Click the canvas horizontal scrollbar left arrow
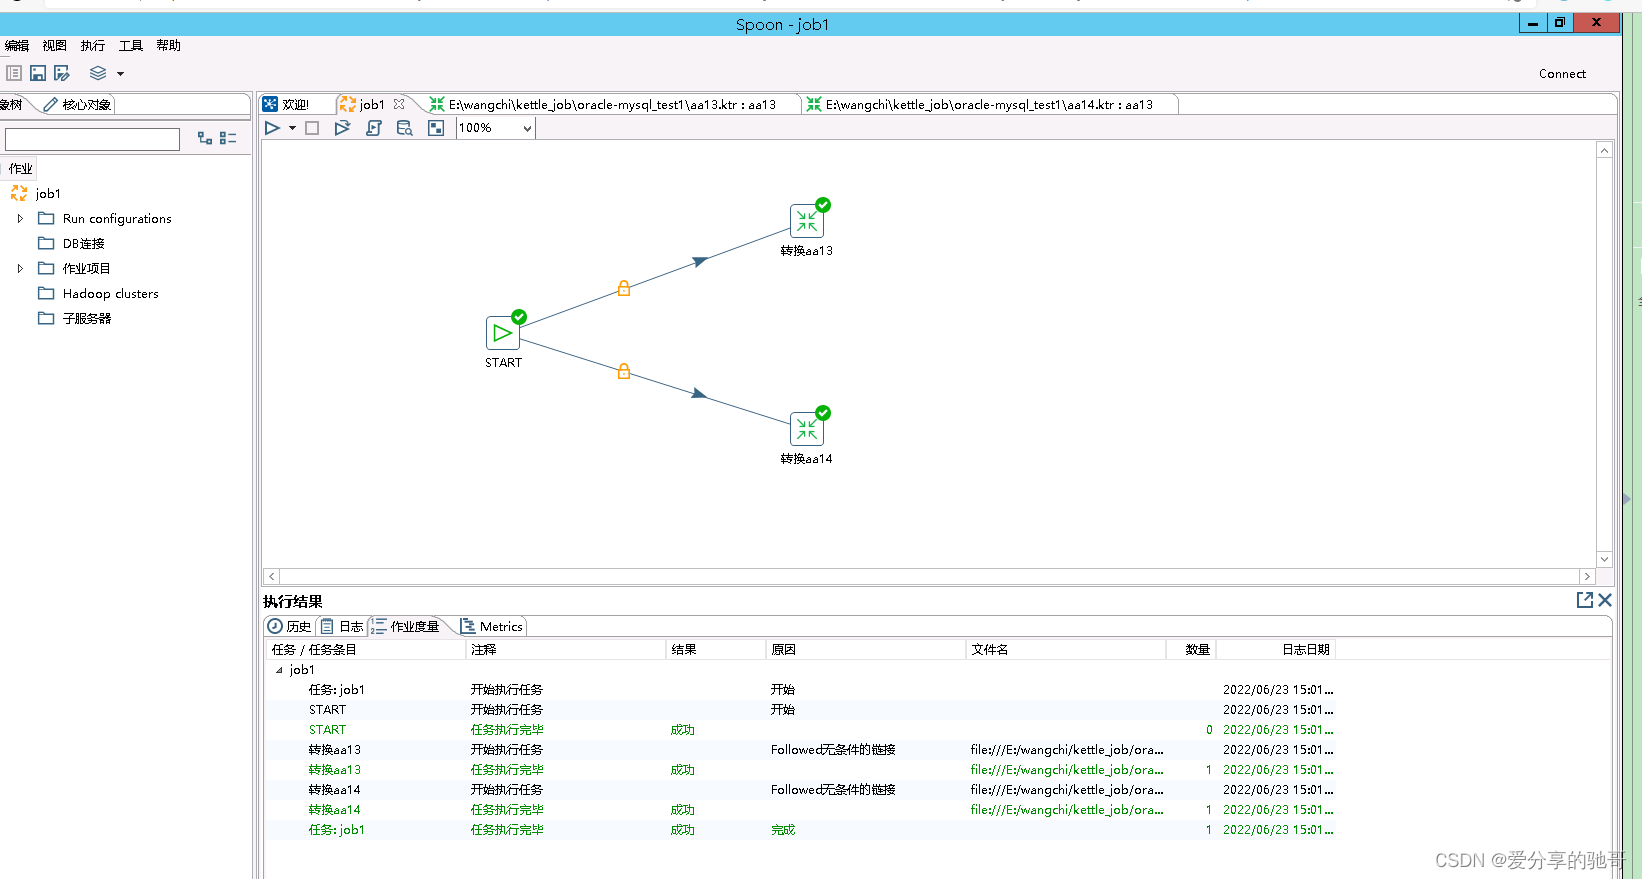Viewport: 1642px width, 879px height. [x=271, y=577]
